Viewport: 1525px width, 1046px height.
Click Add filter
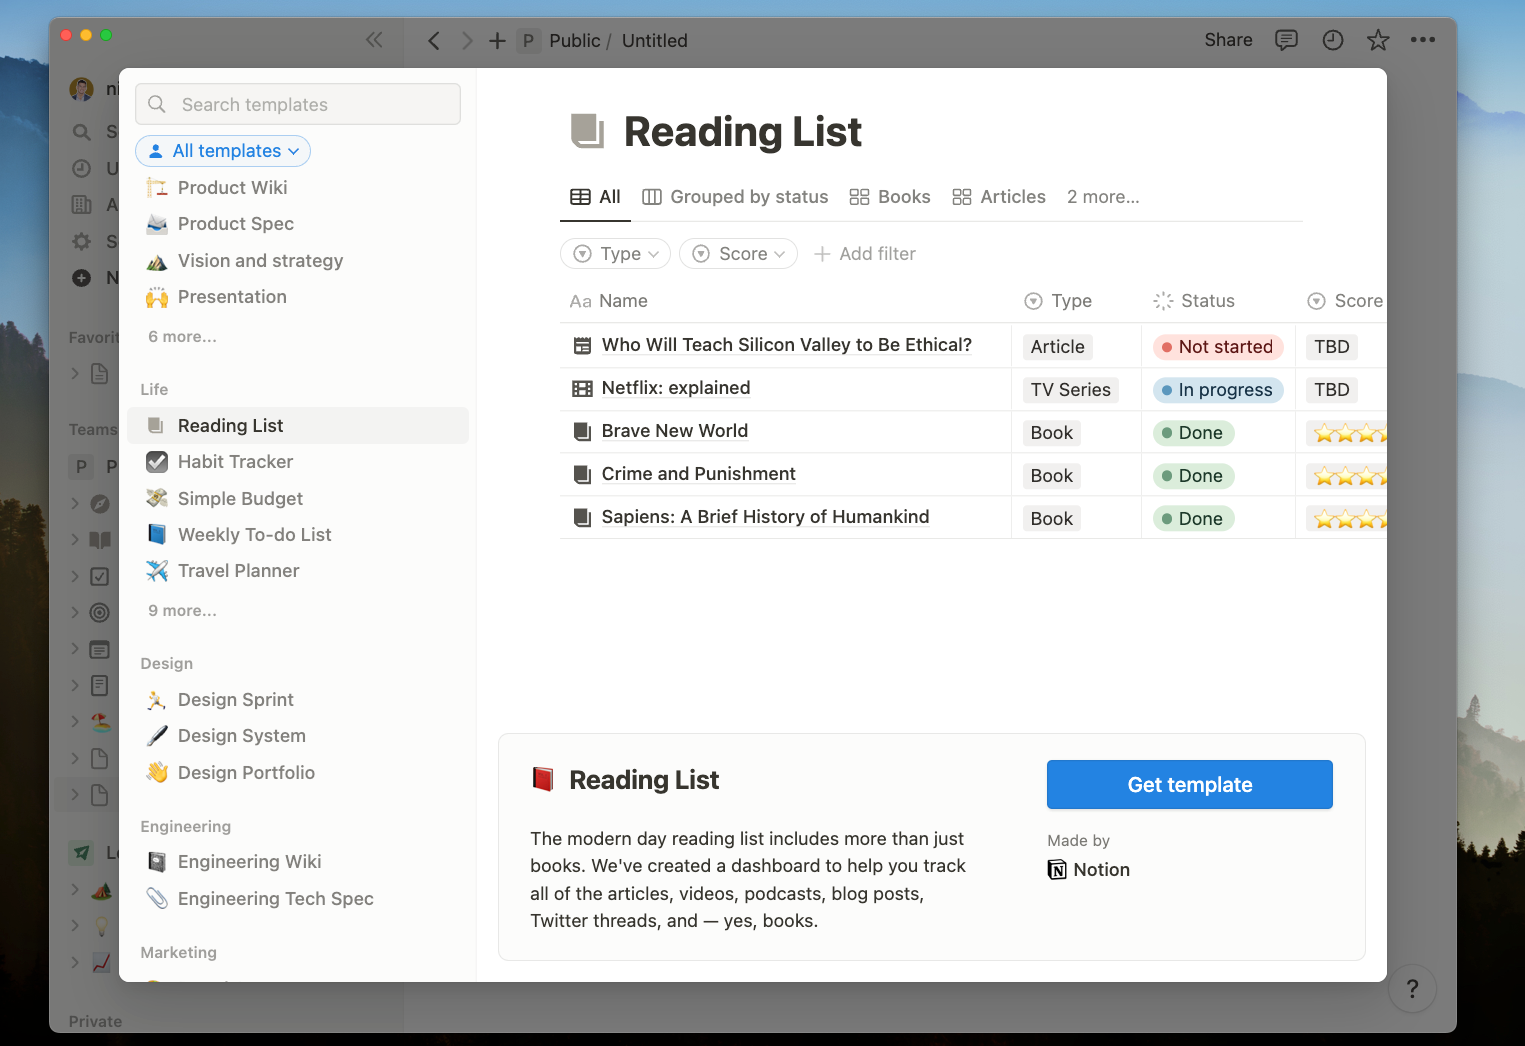[865, 254]
